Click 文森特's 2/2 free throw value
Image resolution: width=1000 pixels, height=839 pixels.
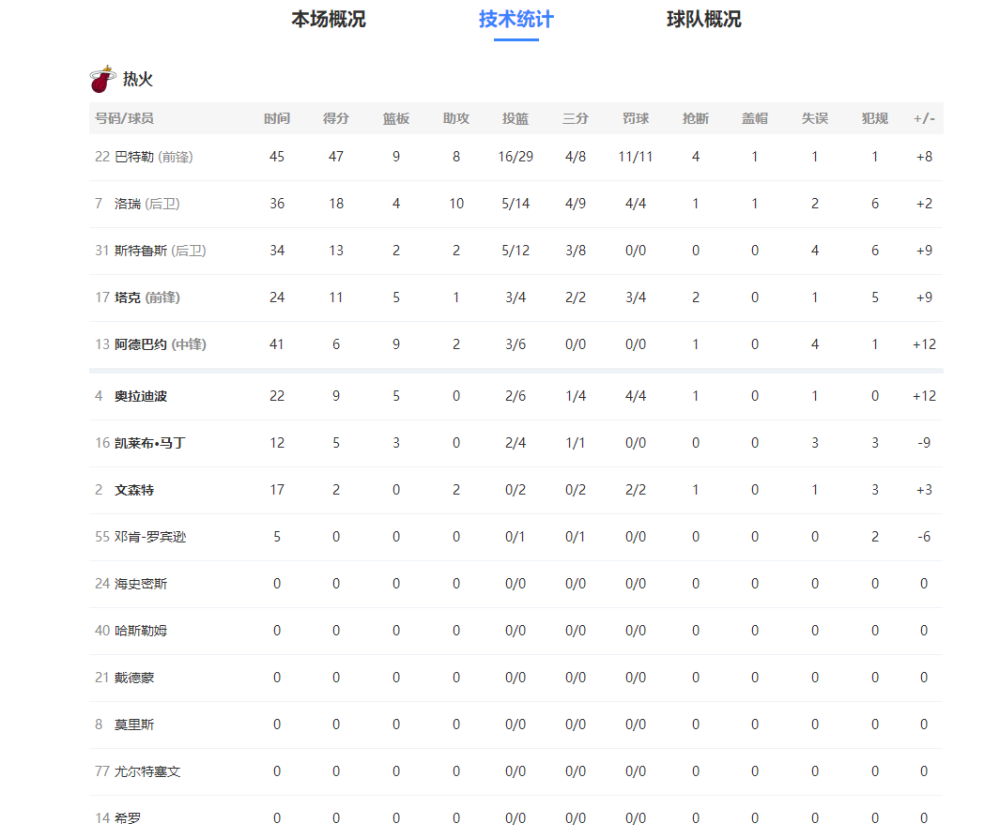click(x=635, y=490)
